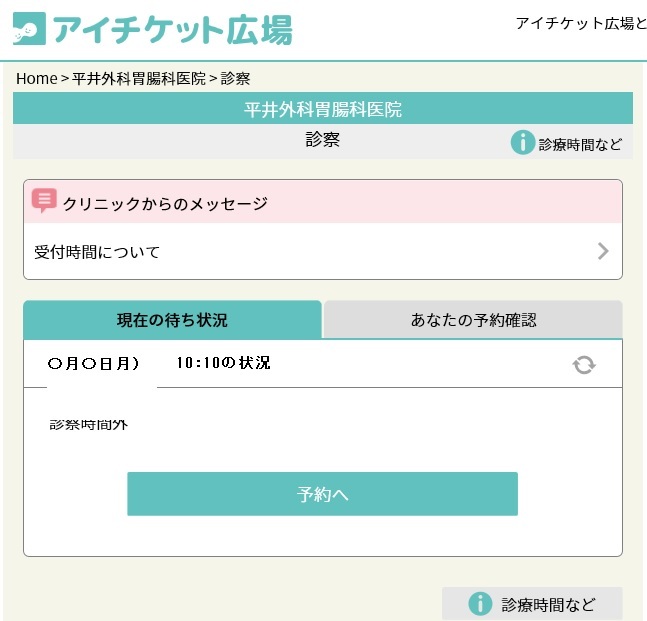Click the クリニックからのメッセージ heading
Viewport: 647px width, 621px height.
pos(165,203)
